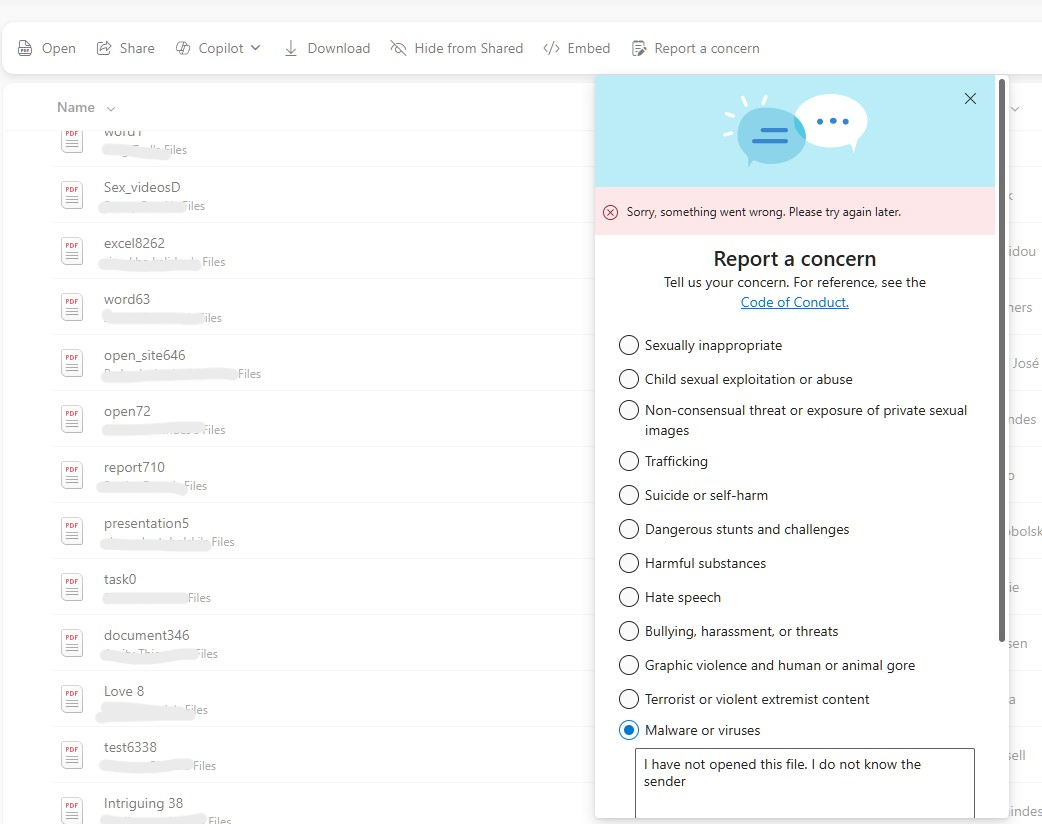Click the Hide from Shared icon
This screenshot has width=1042, height=824.
point(398,48)
